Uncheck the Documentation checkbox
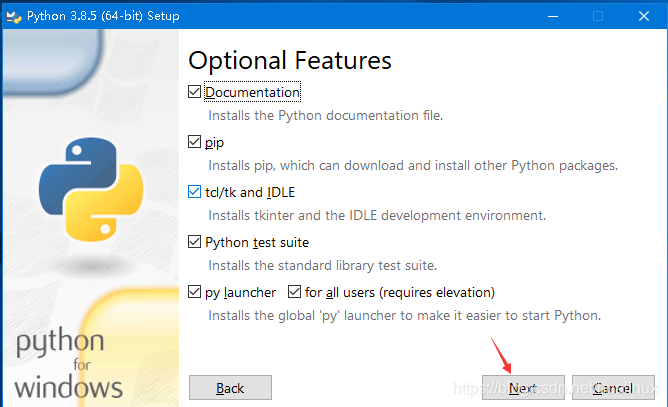668x407 pixels. click(194, 92)
